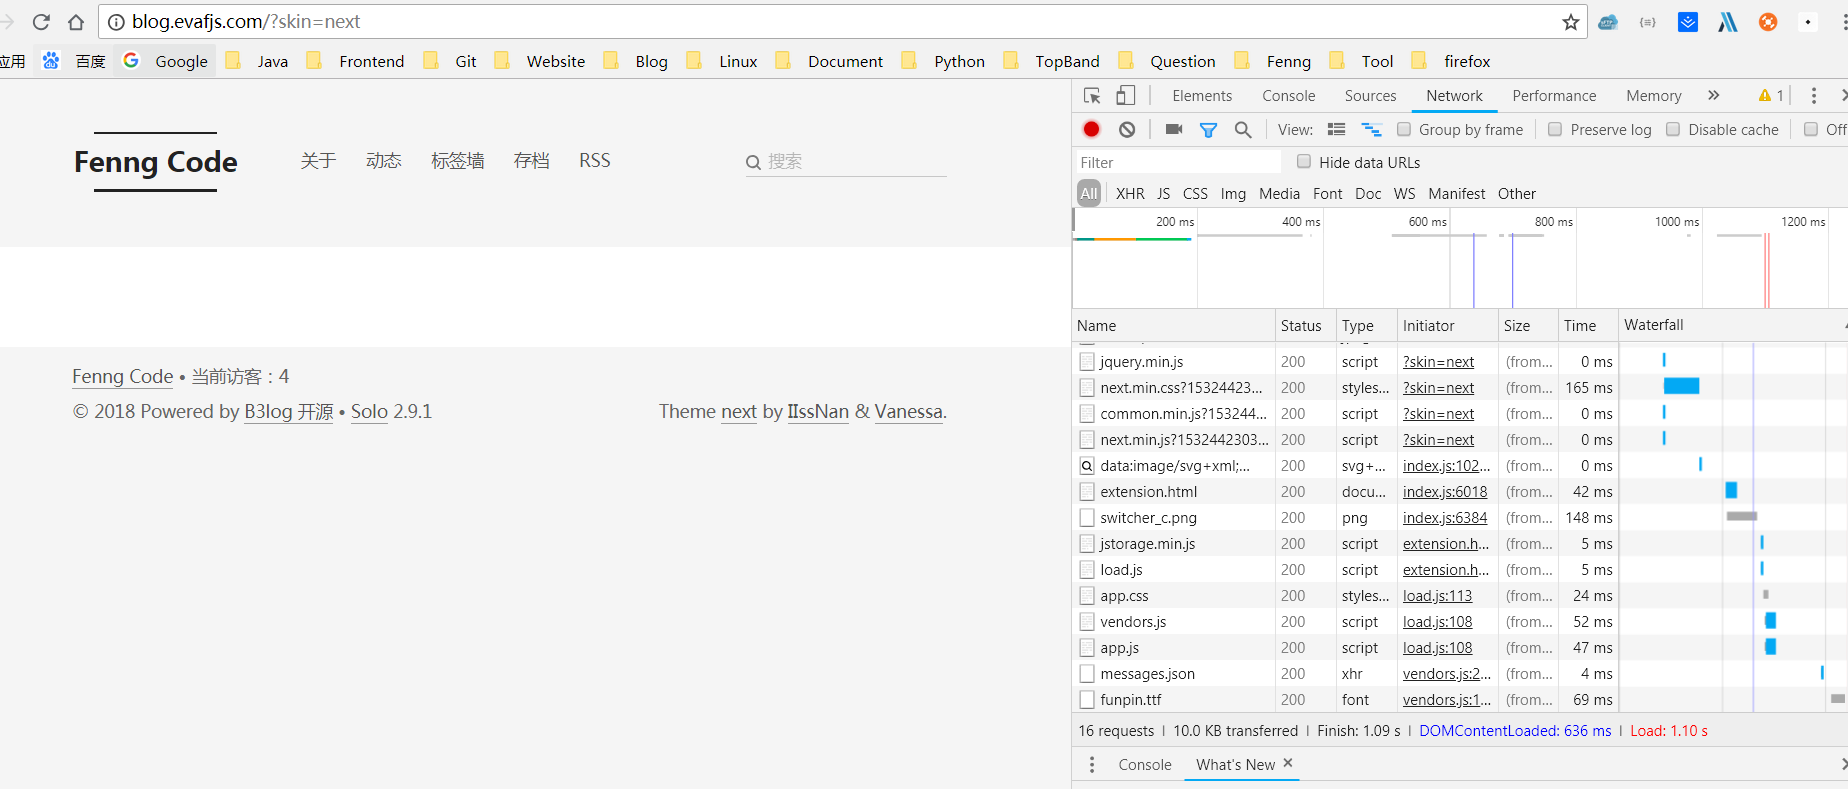Open the Fenng Code footer link

pos(123,377)
